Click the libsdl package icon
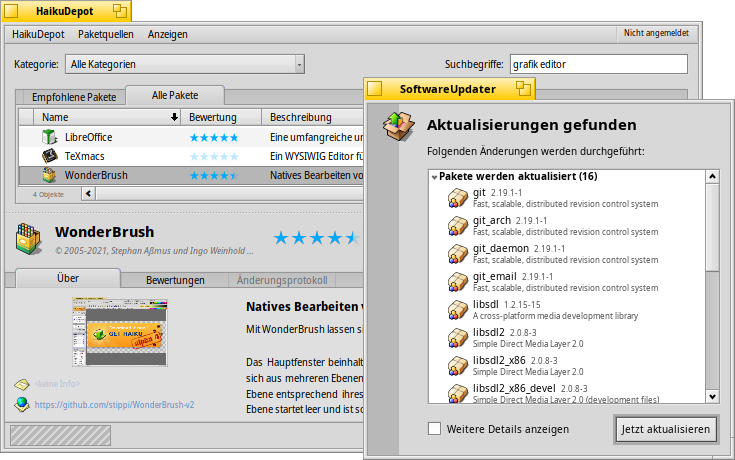Image resolution: width=735 pixels, height=460 pixels. [458, 310]
